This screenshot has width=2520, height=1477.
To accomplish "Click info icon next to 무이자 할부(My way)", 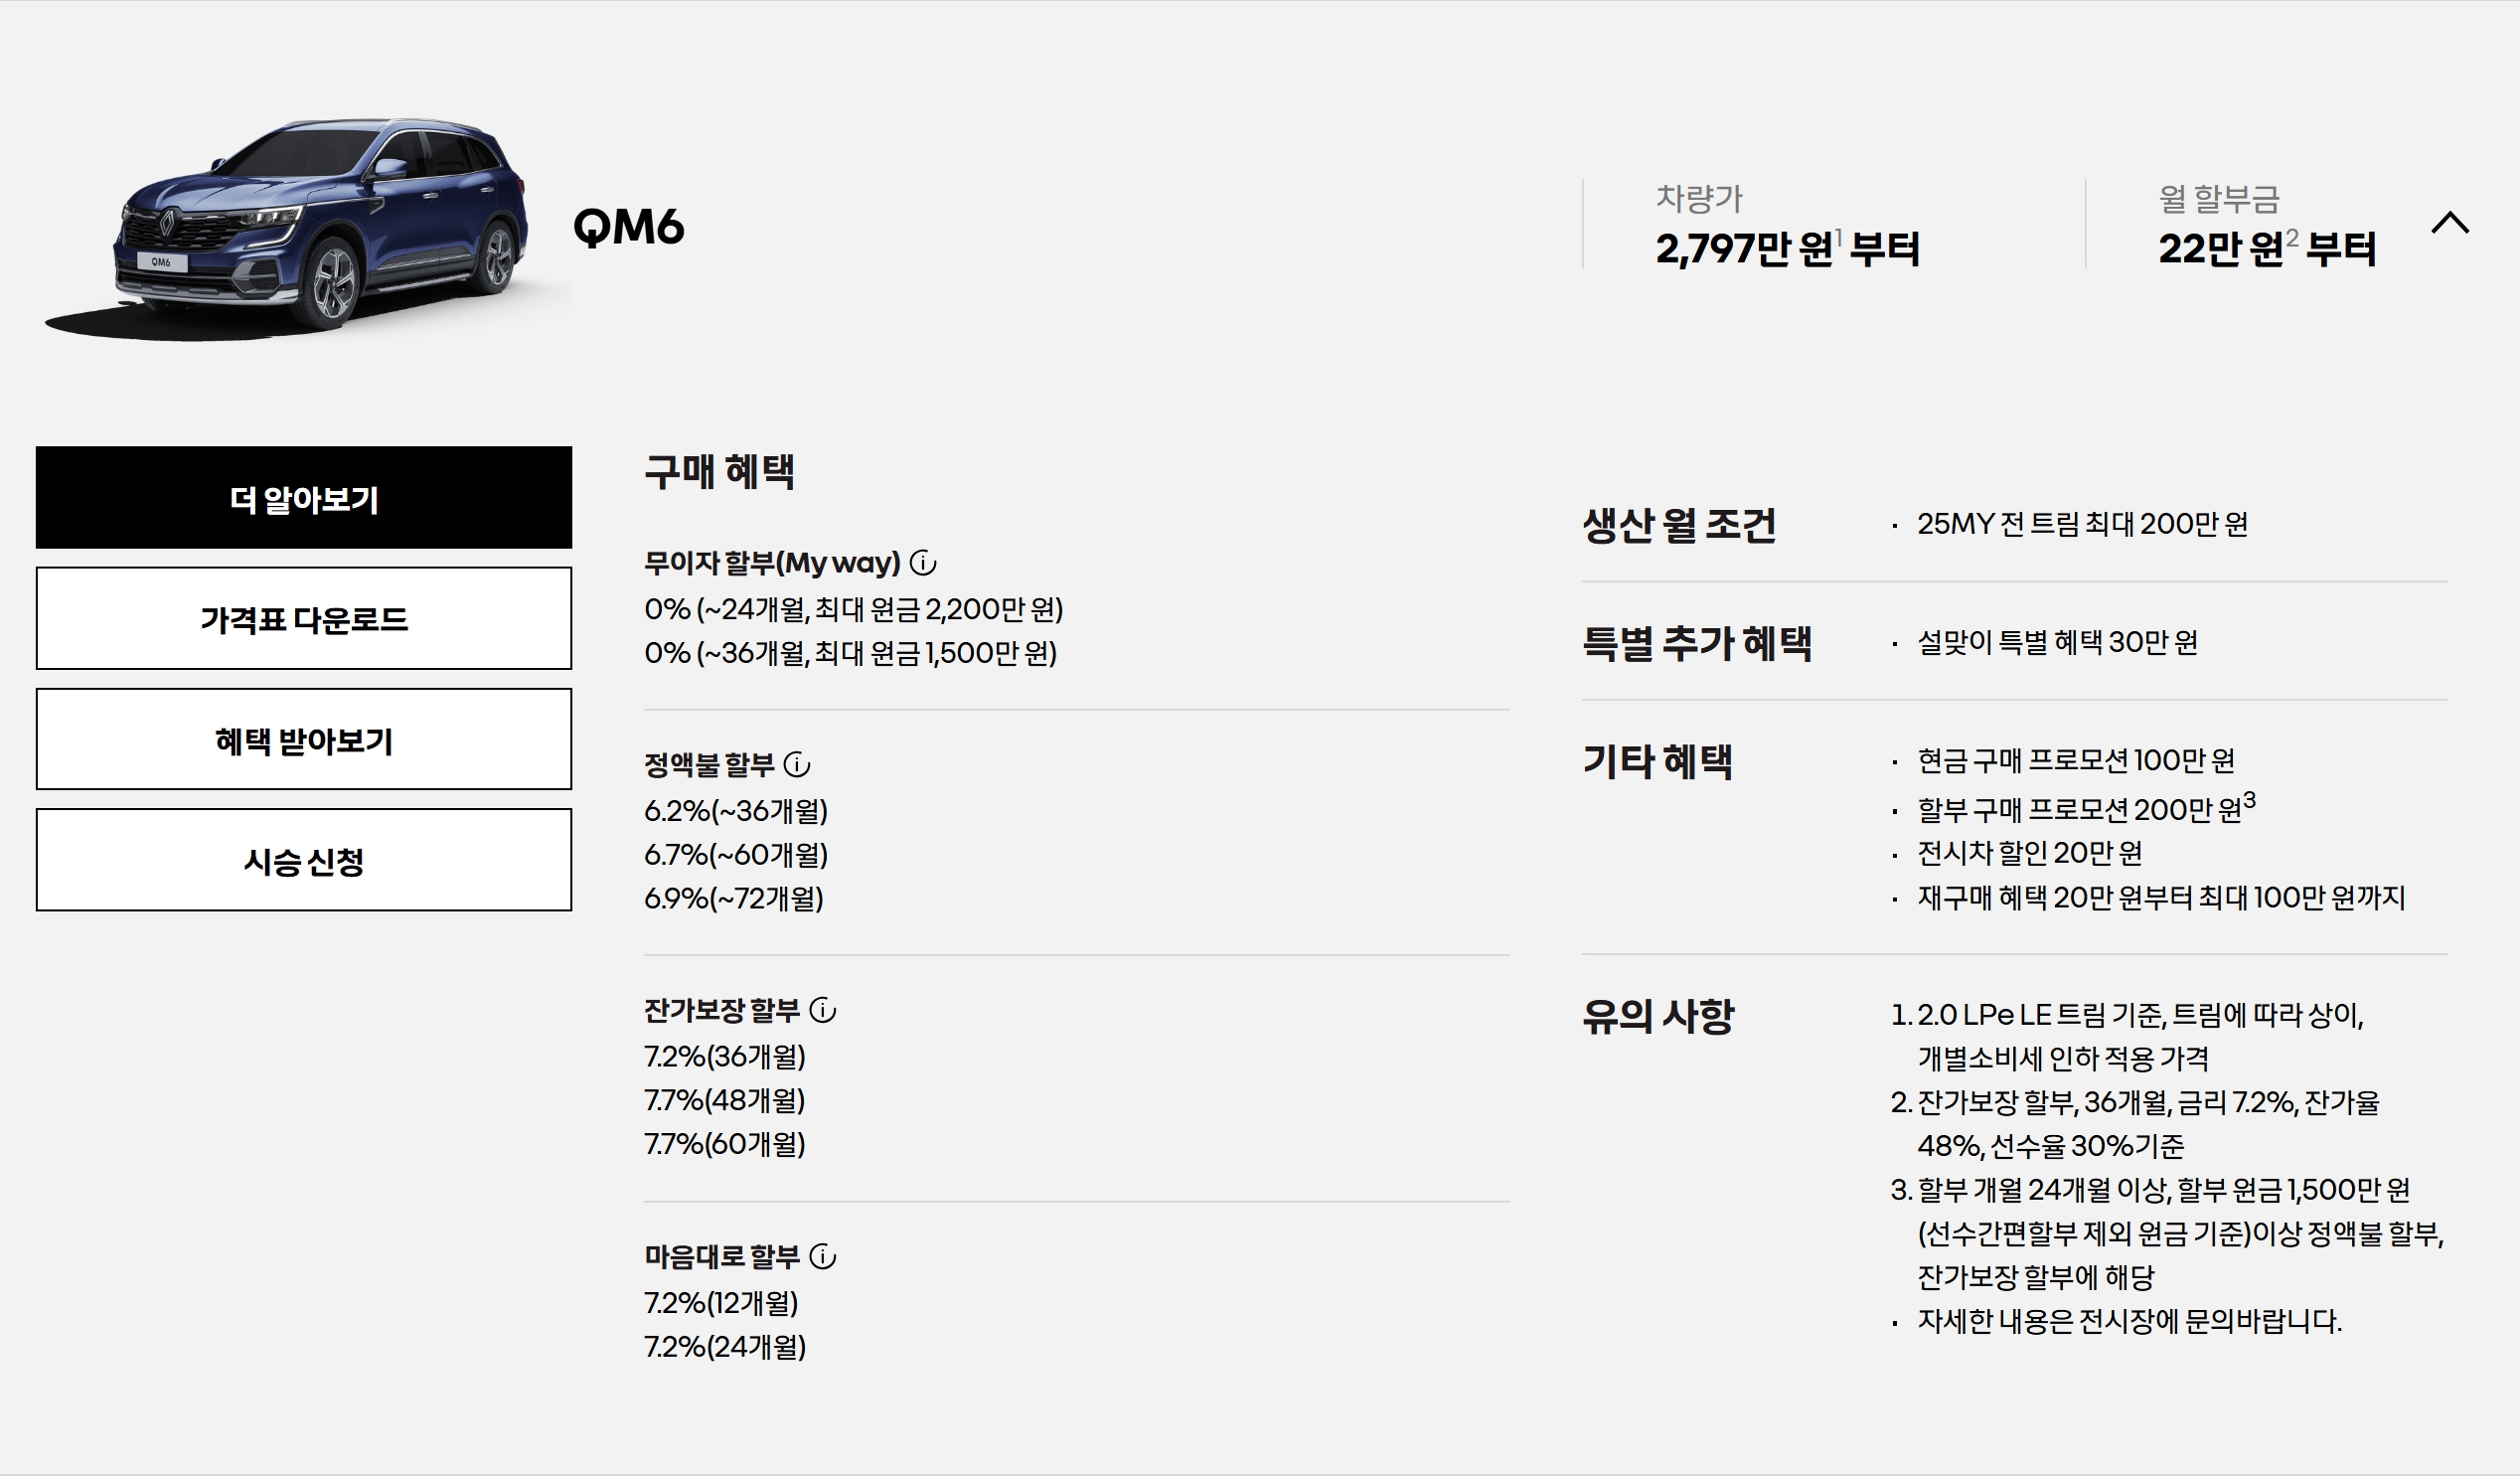I will click(x=923, y=563).
